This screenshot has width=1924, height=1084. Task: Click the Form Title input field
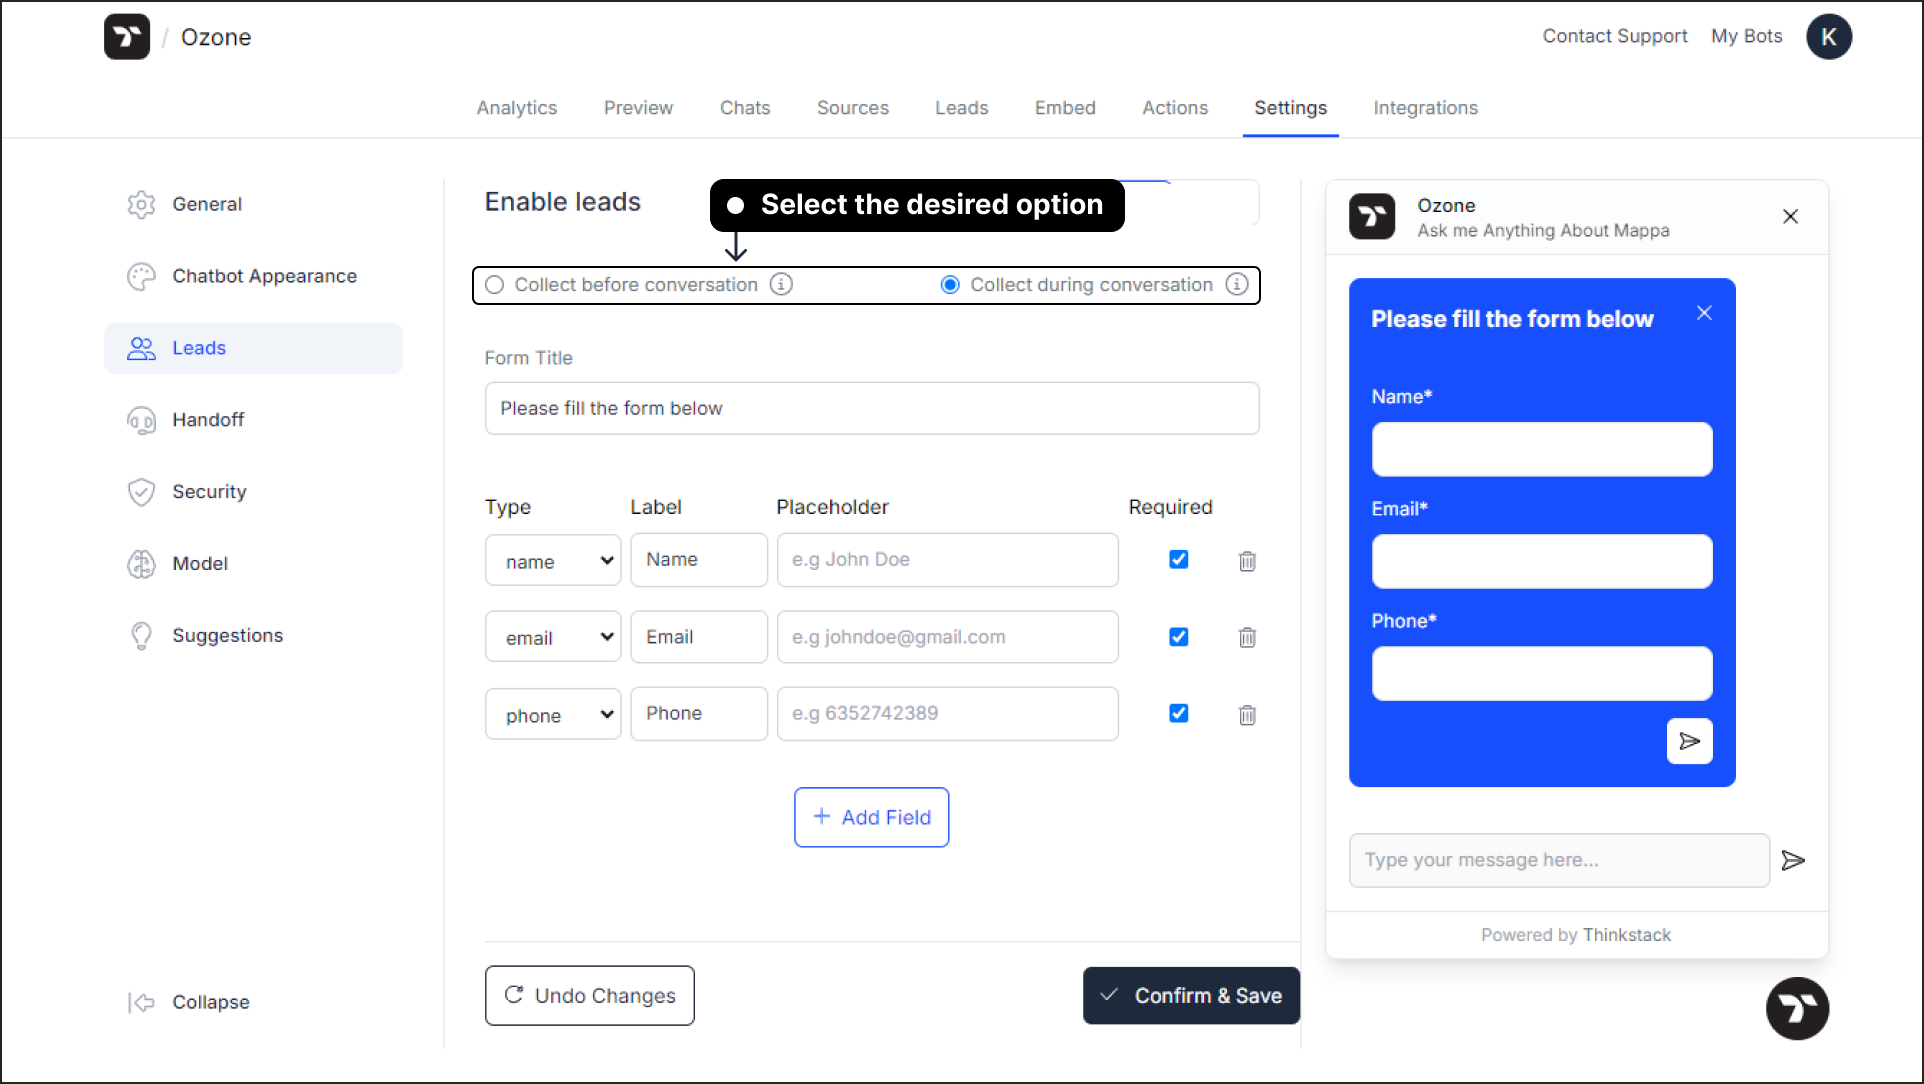pos(871,408)
